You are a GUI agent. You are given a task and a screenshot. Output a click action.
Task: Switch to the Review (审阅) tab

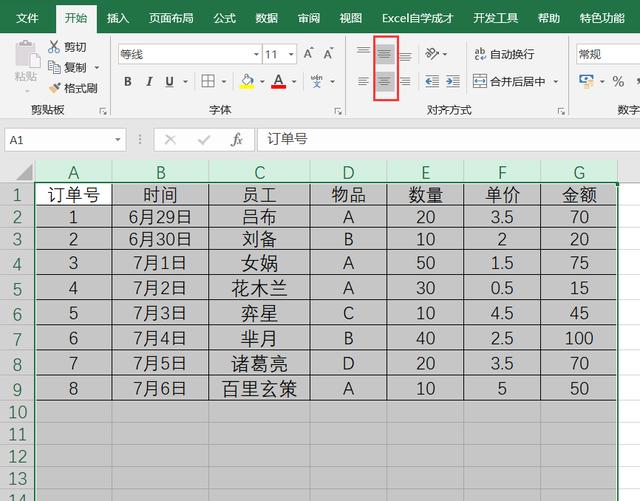(309, 18)
